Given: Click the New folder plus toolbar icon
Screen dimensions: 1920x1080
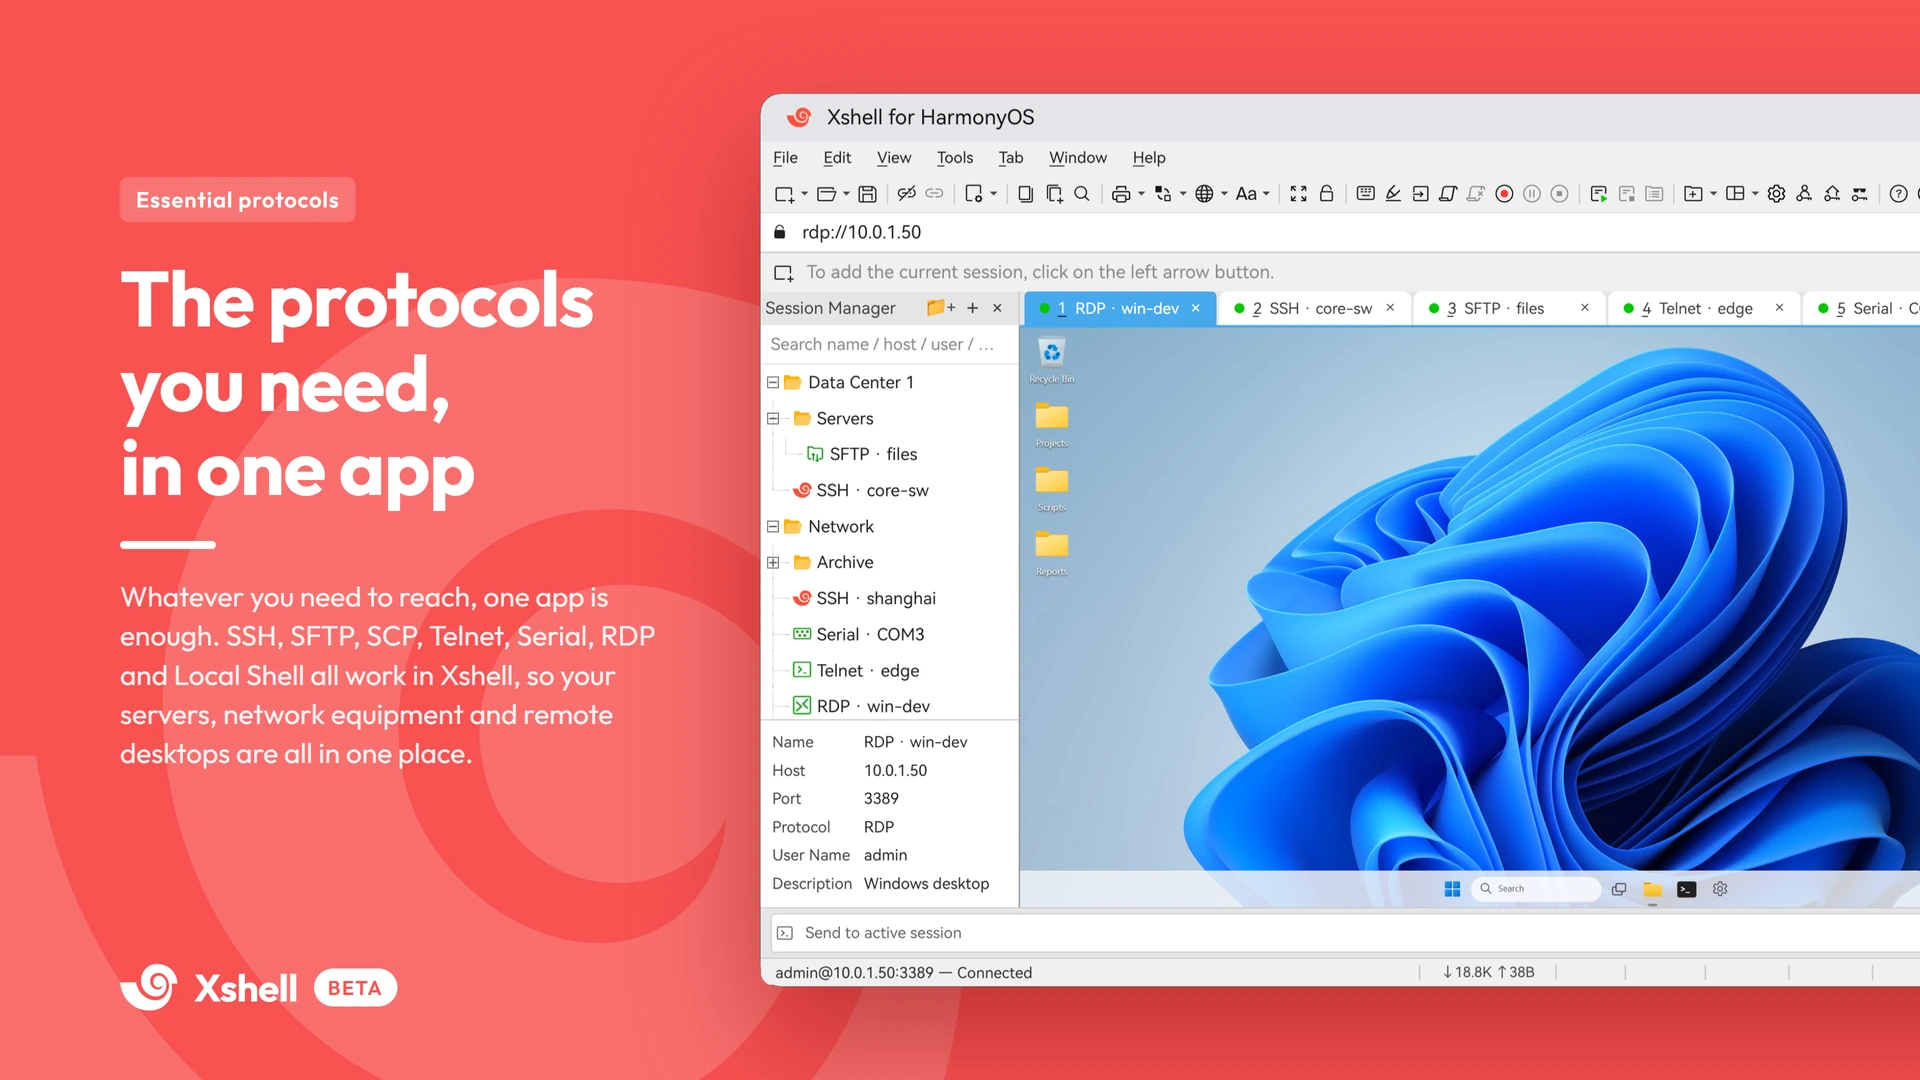Looking at the screenshot, I should [x=1693, y=194].
